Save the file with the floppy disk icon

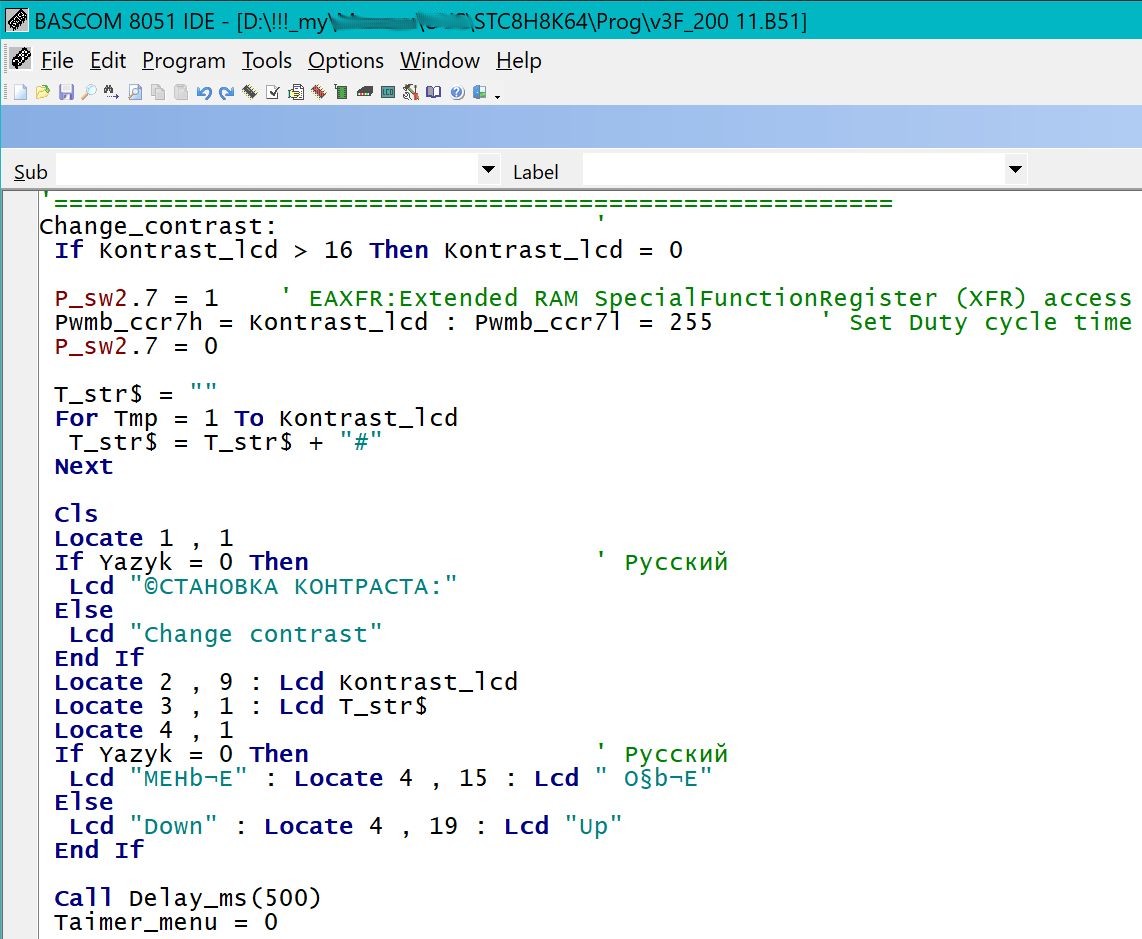pyautogui.click(x=65, y=93)
